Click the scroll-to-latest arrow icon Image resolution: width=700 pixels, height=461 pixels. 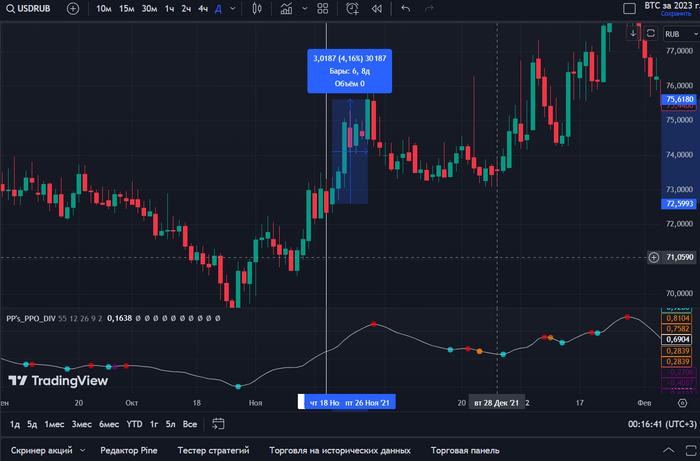(633, 33)
